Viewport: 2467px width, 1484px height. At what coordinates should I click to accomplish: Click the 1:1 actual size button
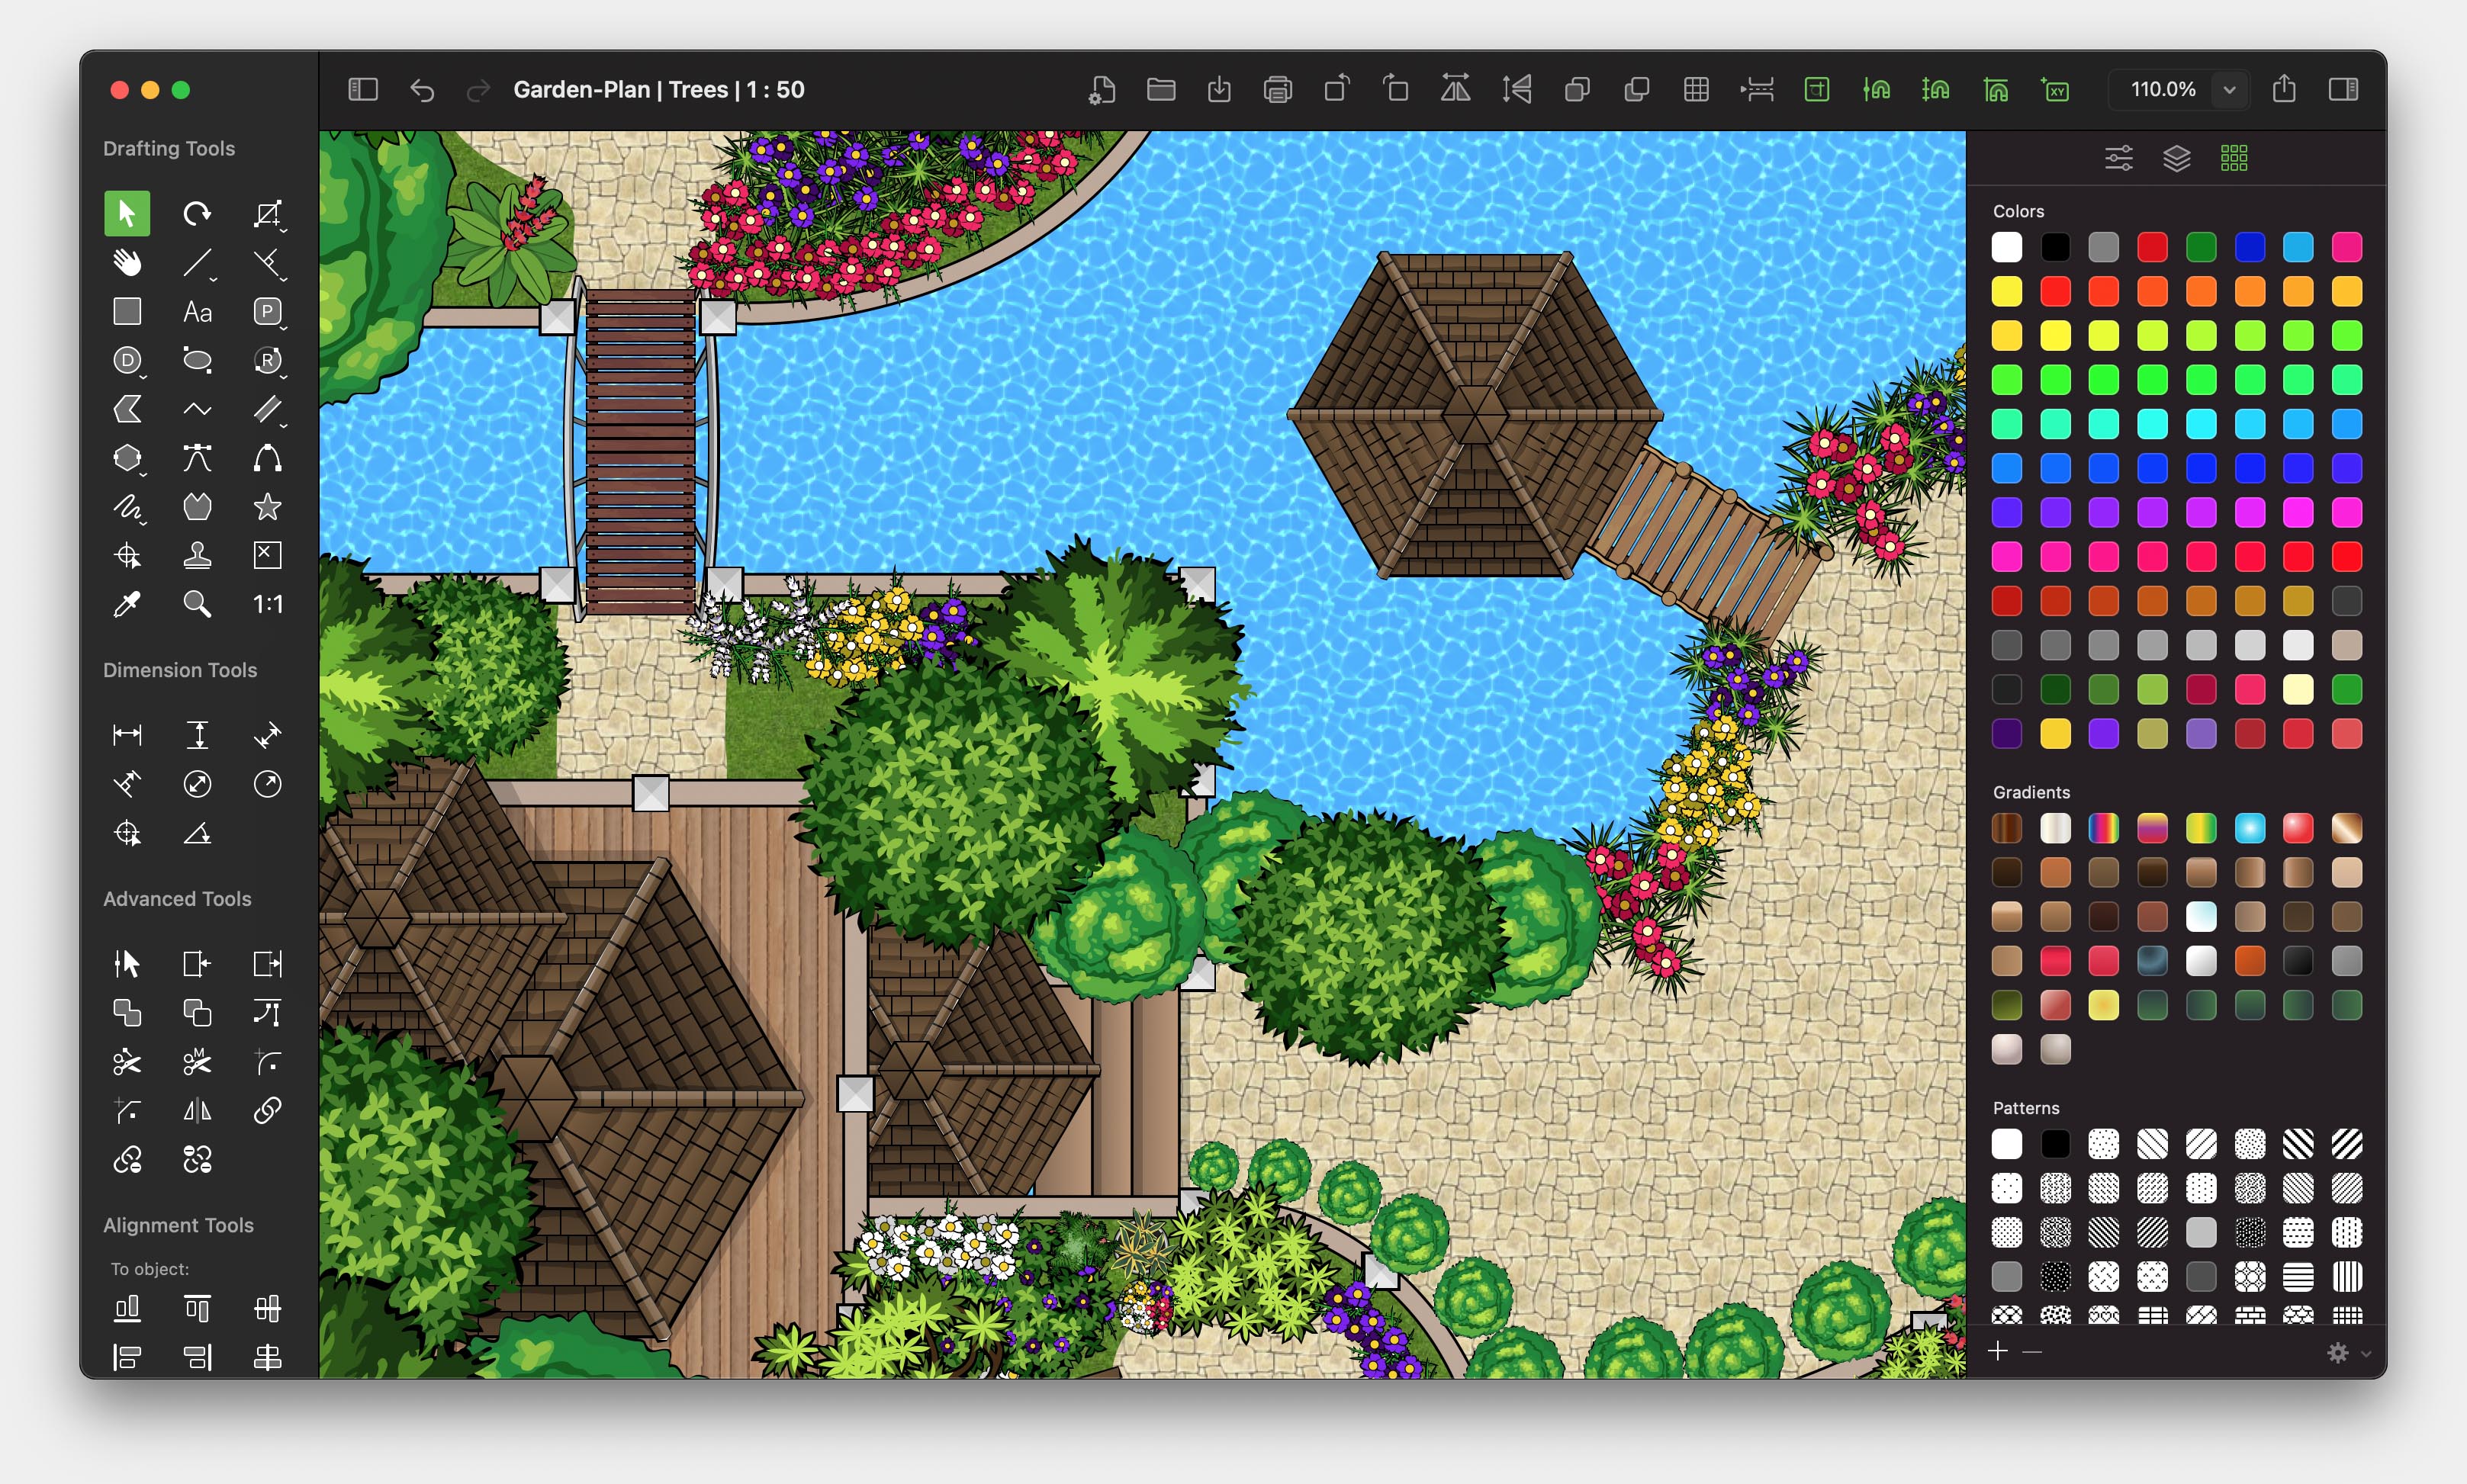pos(267,604)
